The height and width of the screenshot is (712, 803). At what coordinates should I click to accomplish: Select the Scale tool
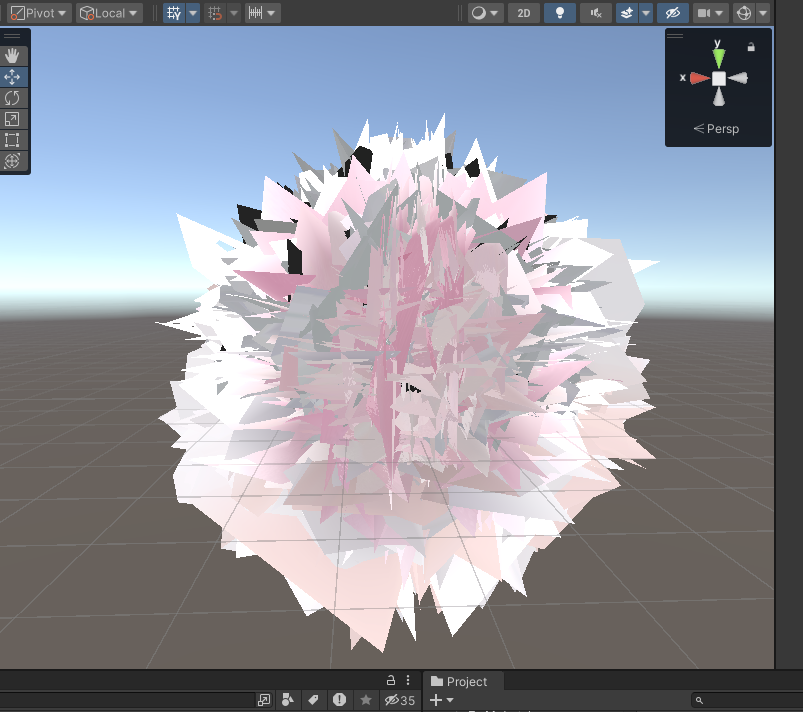click(x=12, y=119)
